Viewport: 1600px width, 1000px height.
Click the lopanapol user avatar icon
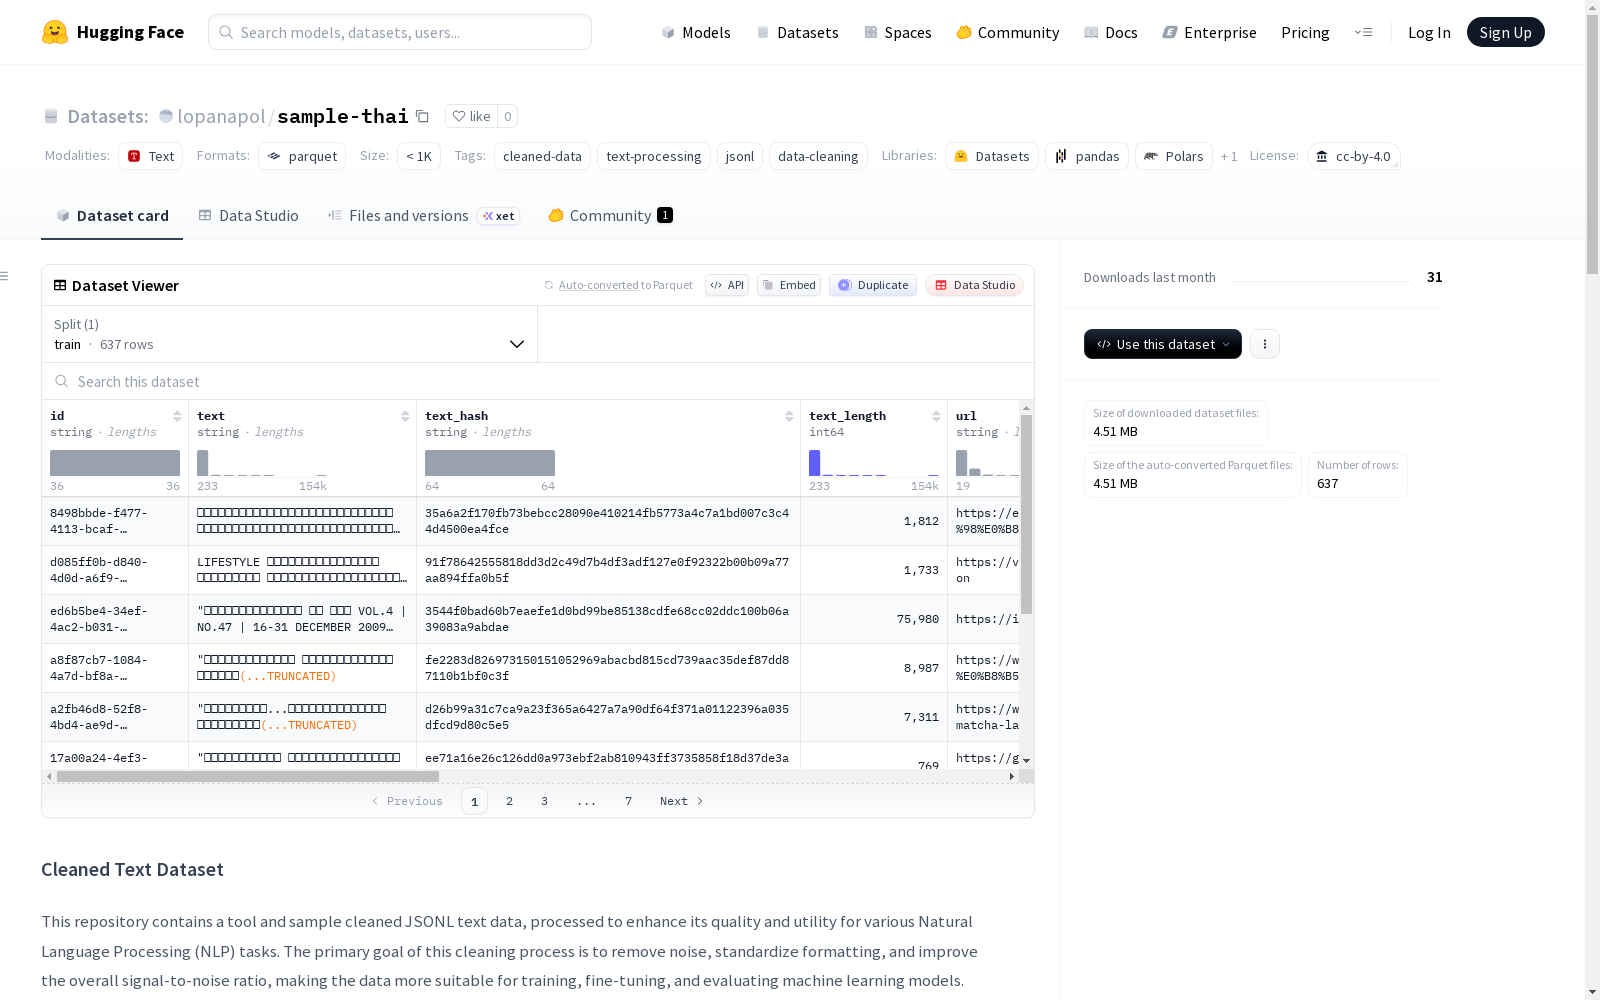[x=166, y=116]
